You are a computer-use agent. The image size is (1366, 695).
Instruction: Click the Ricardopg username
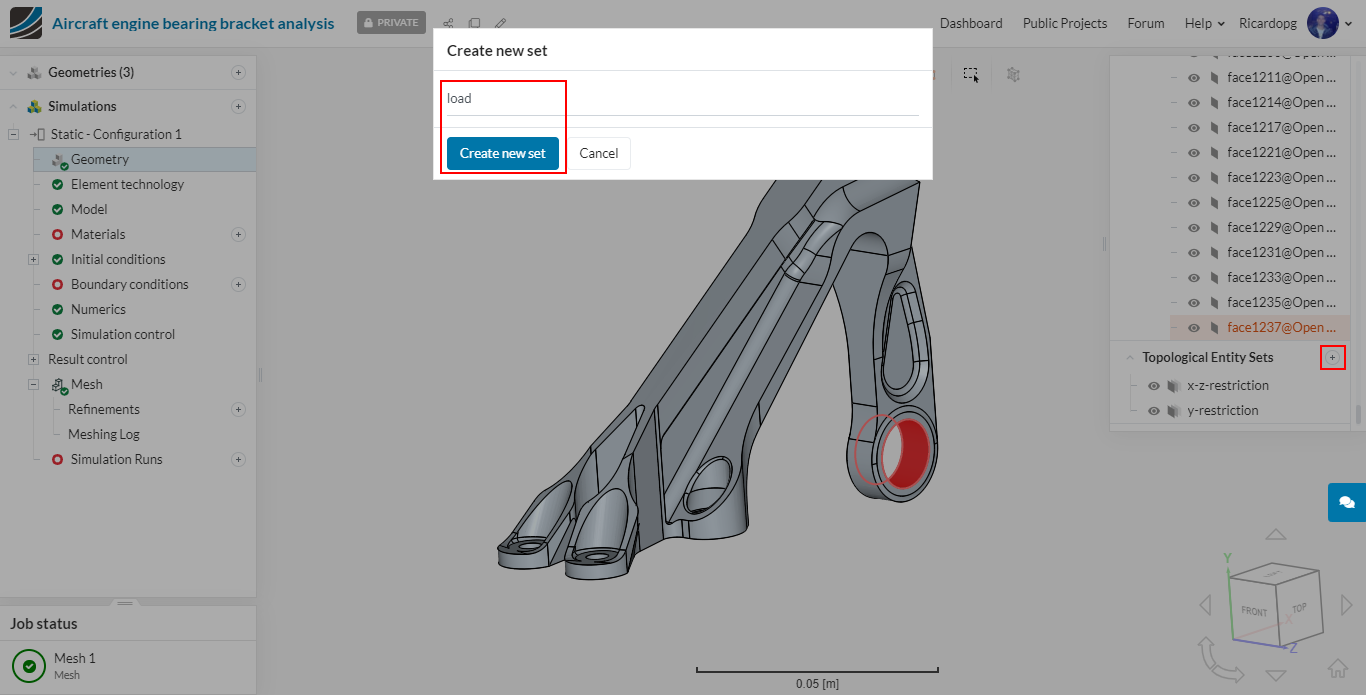click(x=1268, y=23)
